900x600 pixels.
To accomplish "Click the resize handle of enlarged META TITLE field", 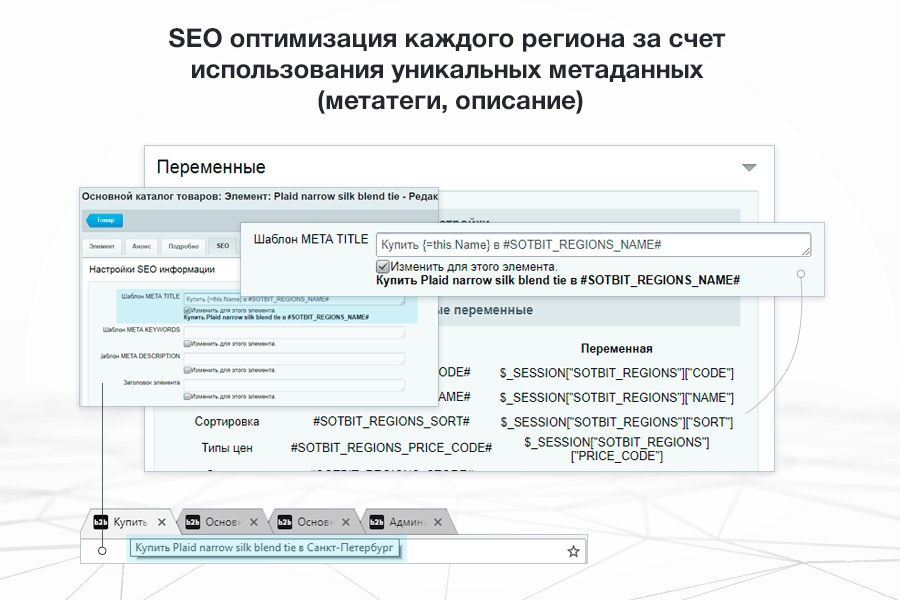I will (x=806, y=253).
